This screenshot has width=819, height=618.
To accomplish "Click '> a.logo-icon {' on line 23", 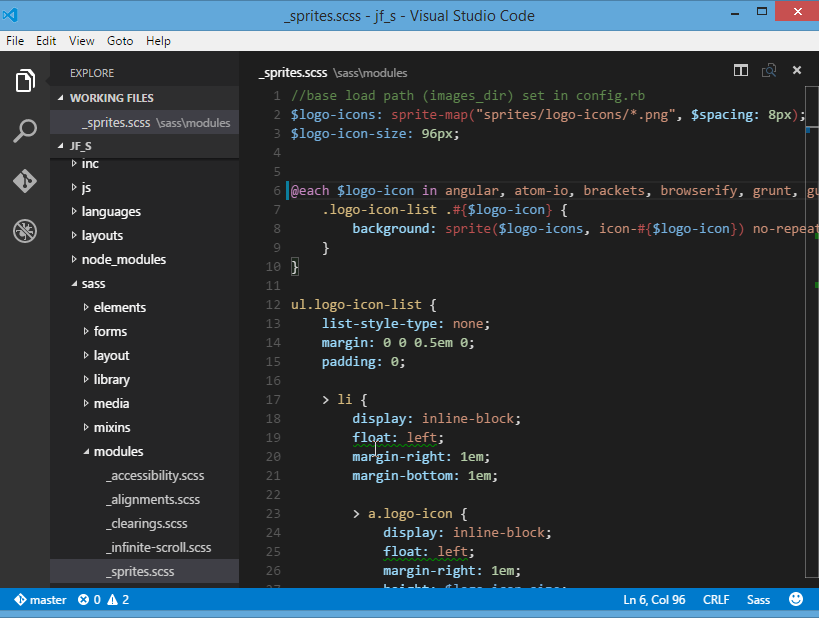I will (x=410, y=514).
